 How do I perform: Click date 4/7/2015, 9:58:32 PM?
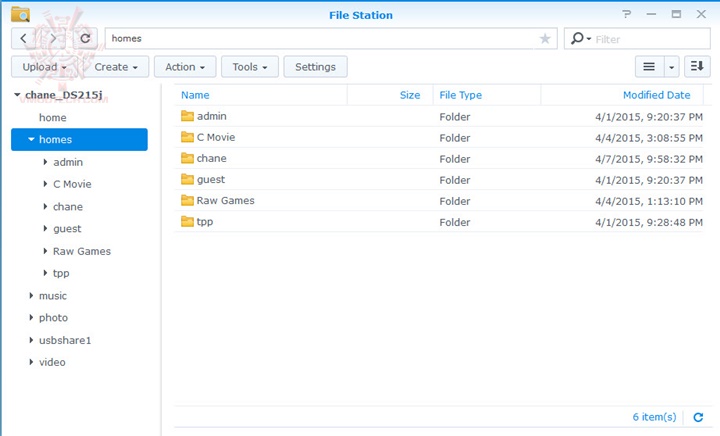pyautogui.click(x=649, y=159)
